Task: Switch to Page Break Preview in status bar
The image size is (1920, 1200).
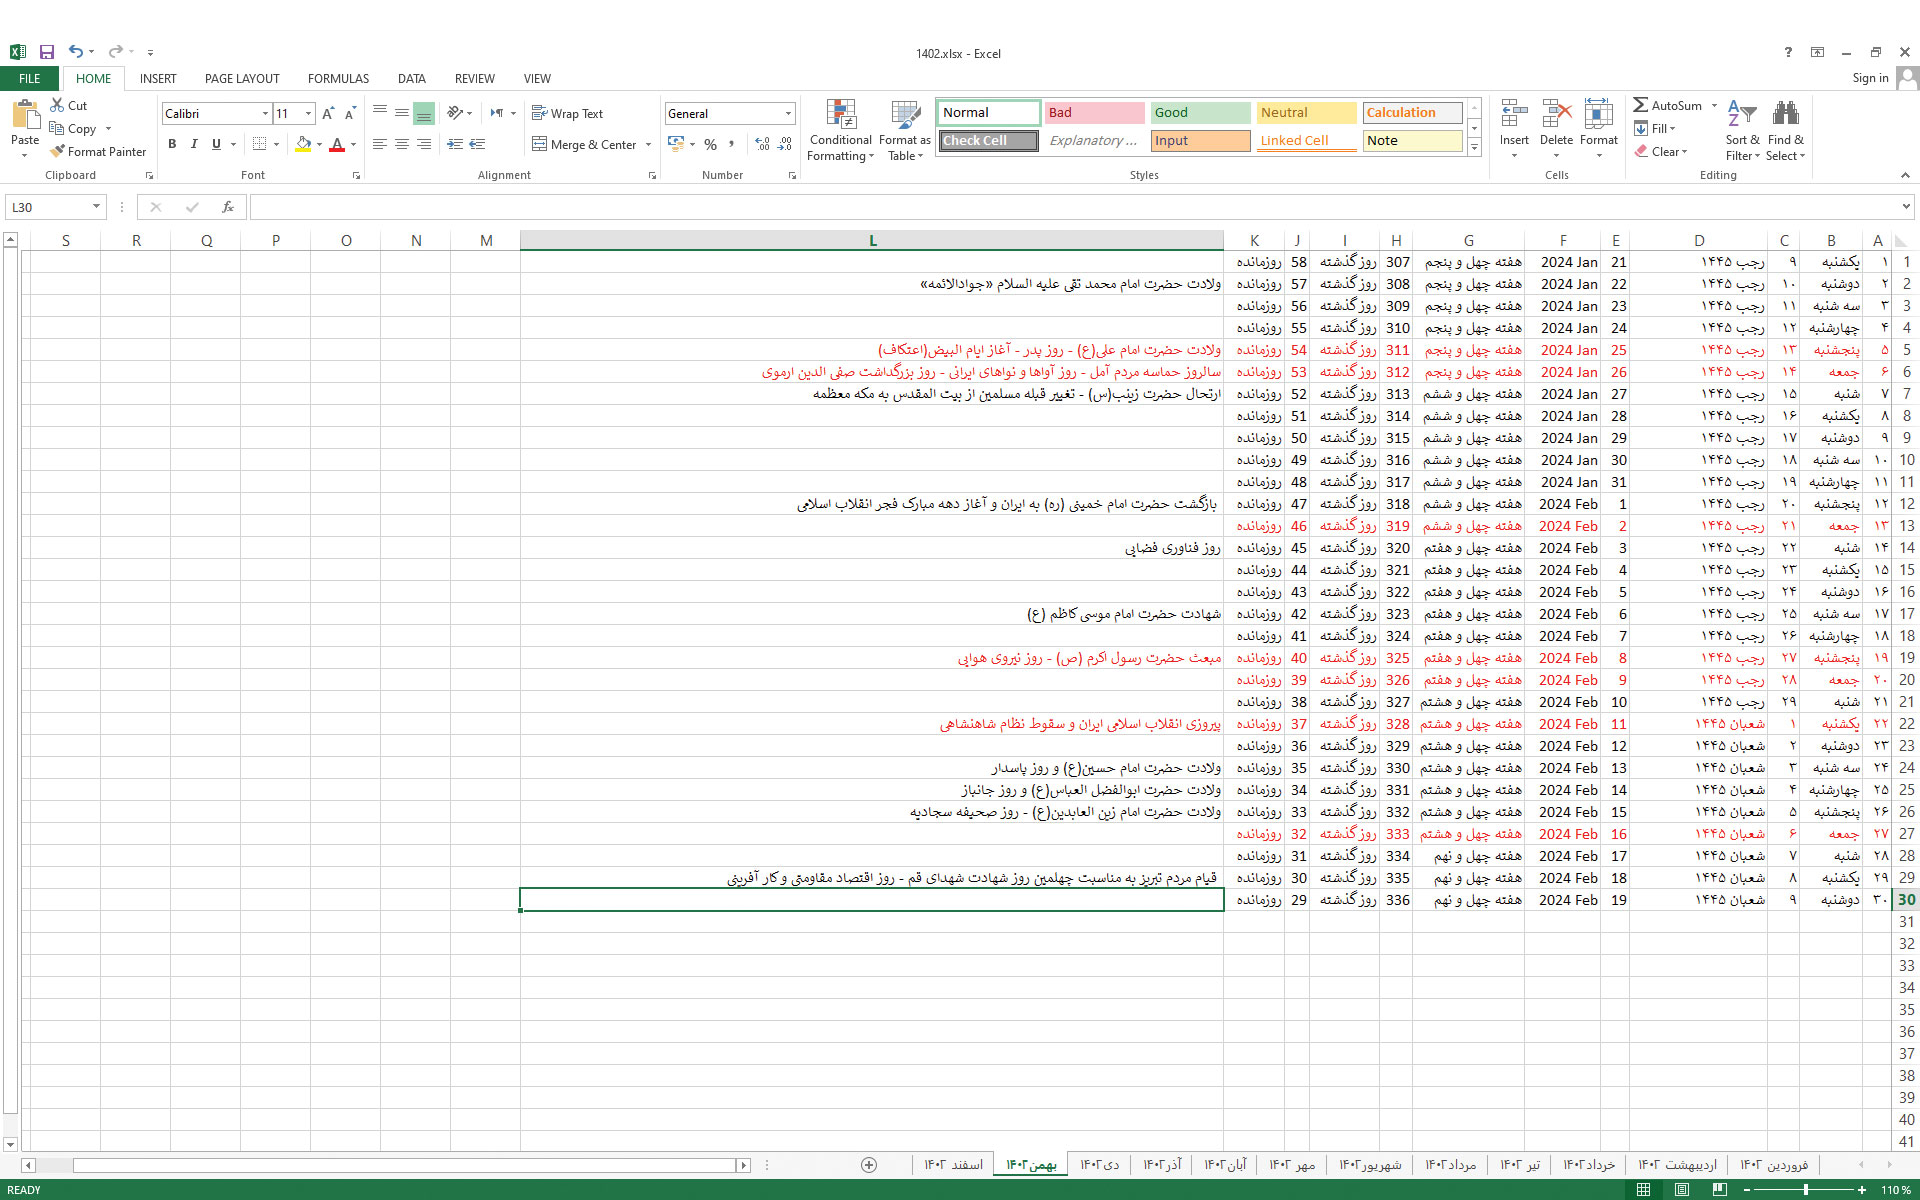Action: point(1720,1190)
